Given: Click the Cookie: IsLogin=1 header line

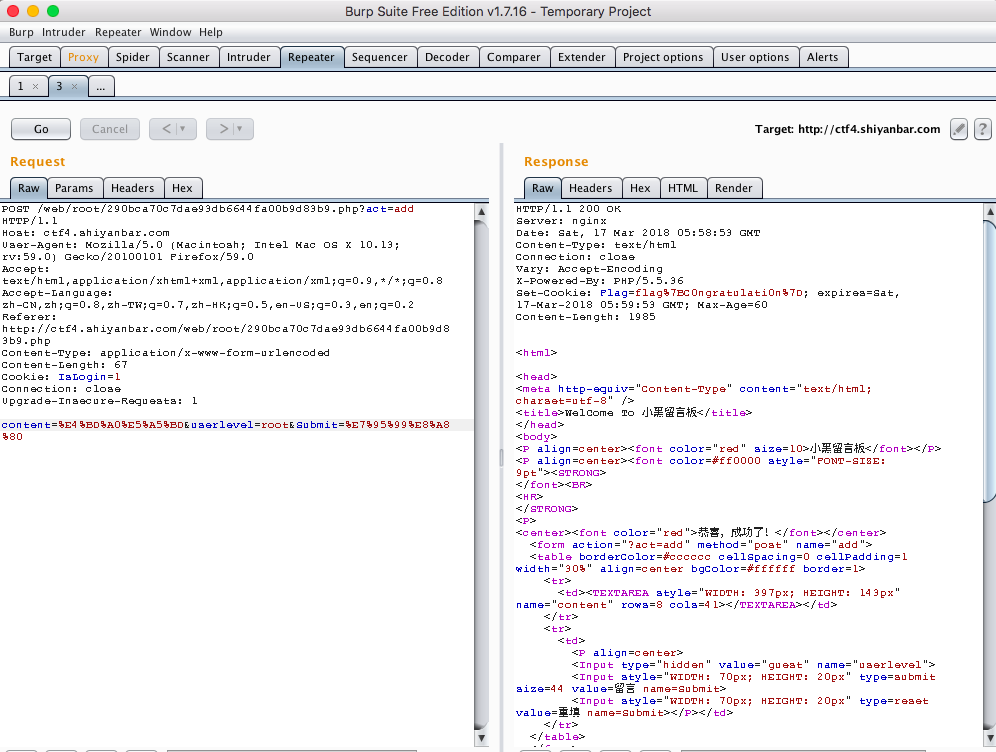Looking at the screenshot, I should [x=61, y=377].
